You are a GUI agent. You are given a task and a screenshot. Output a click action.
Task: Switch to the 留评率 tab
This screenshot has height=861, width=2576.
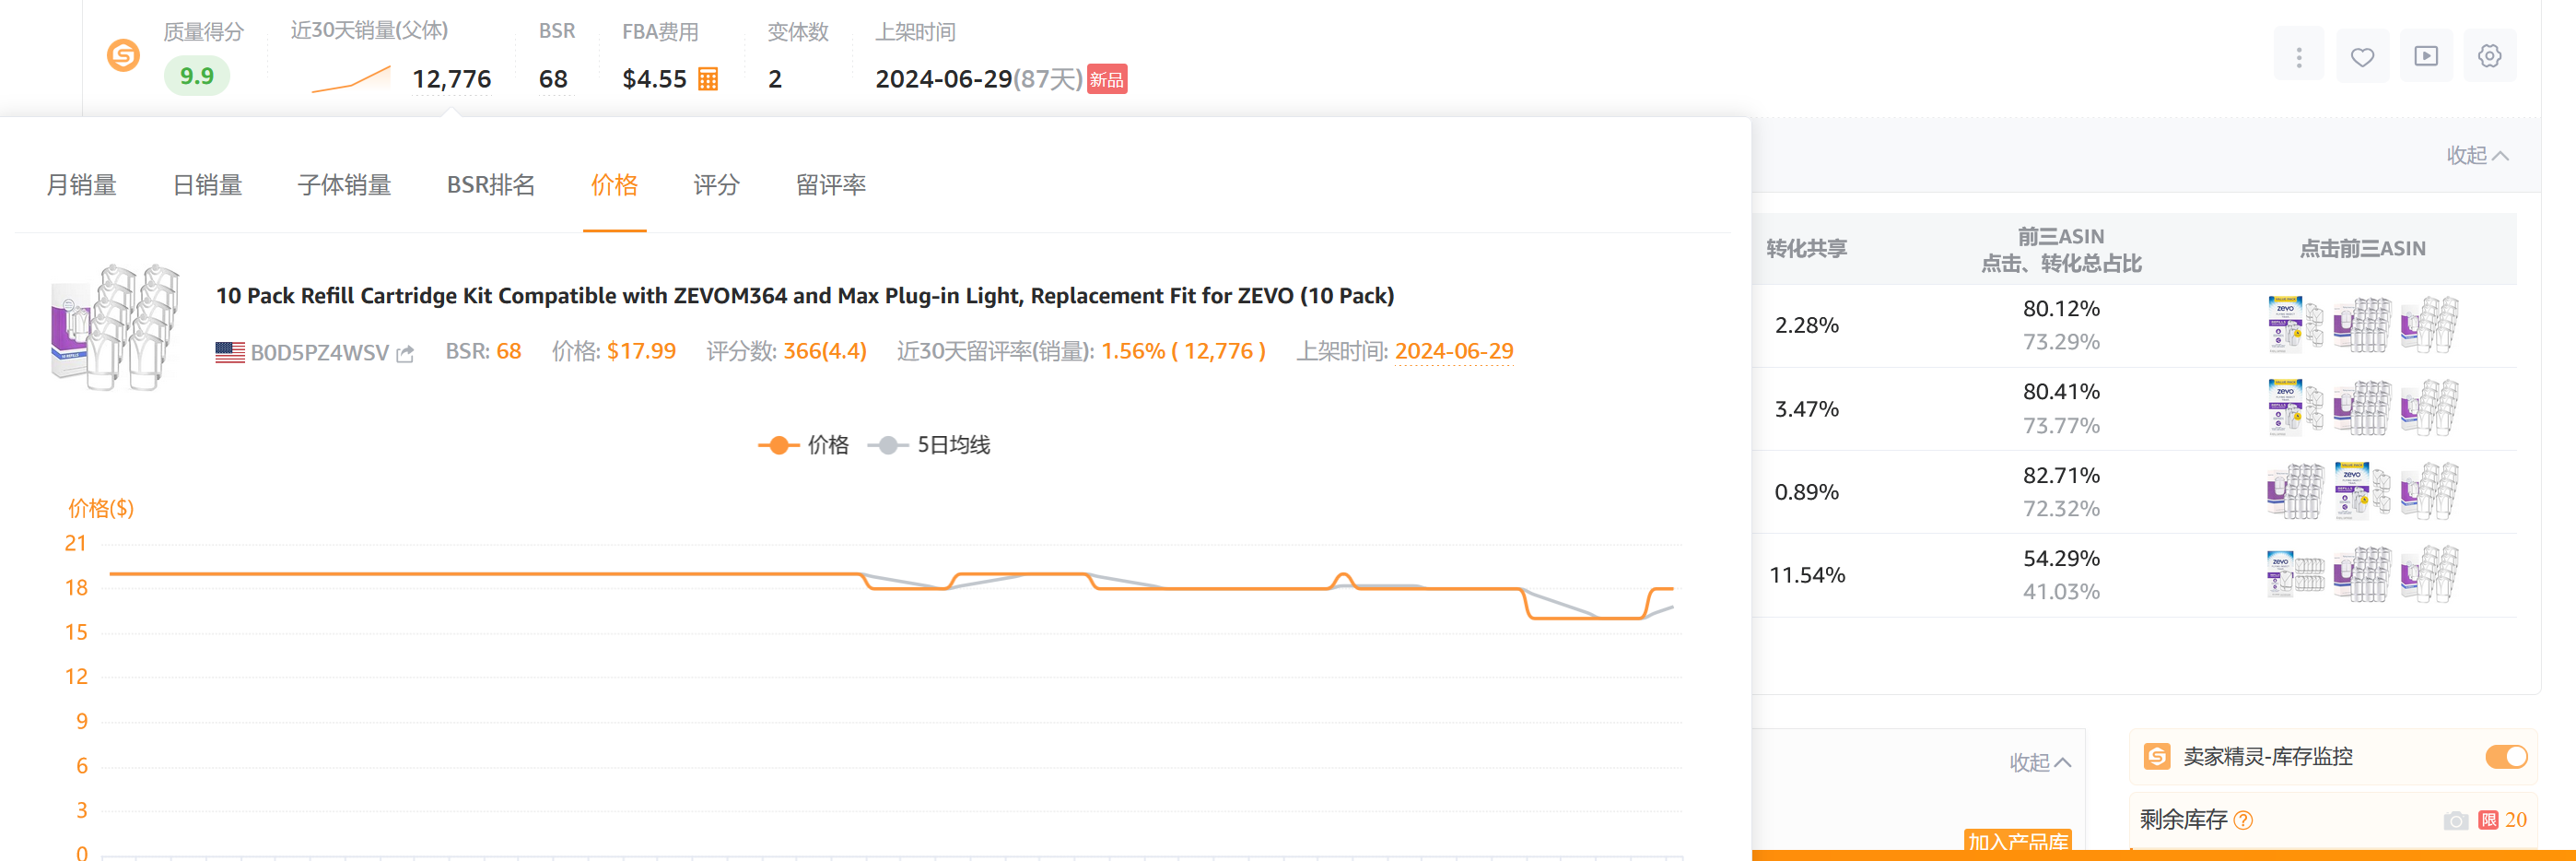(x=830, y=185)
